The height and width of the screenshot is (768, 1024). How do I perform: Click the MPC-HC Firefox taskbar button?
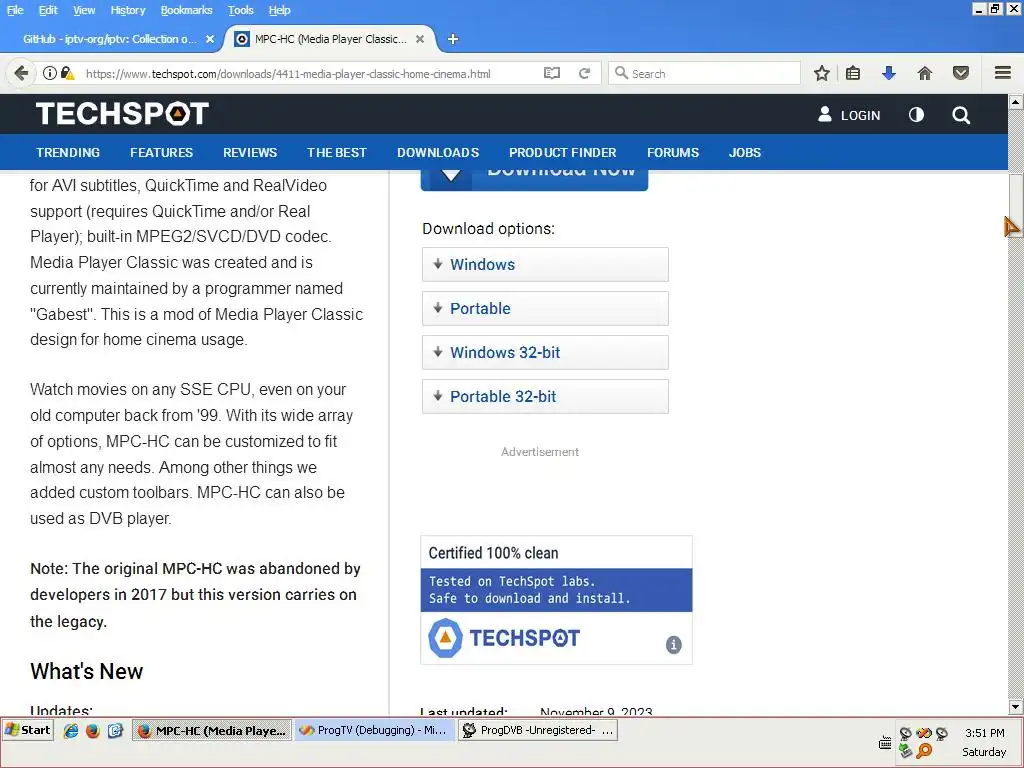coord(212,730)
